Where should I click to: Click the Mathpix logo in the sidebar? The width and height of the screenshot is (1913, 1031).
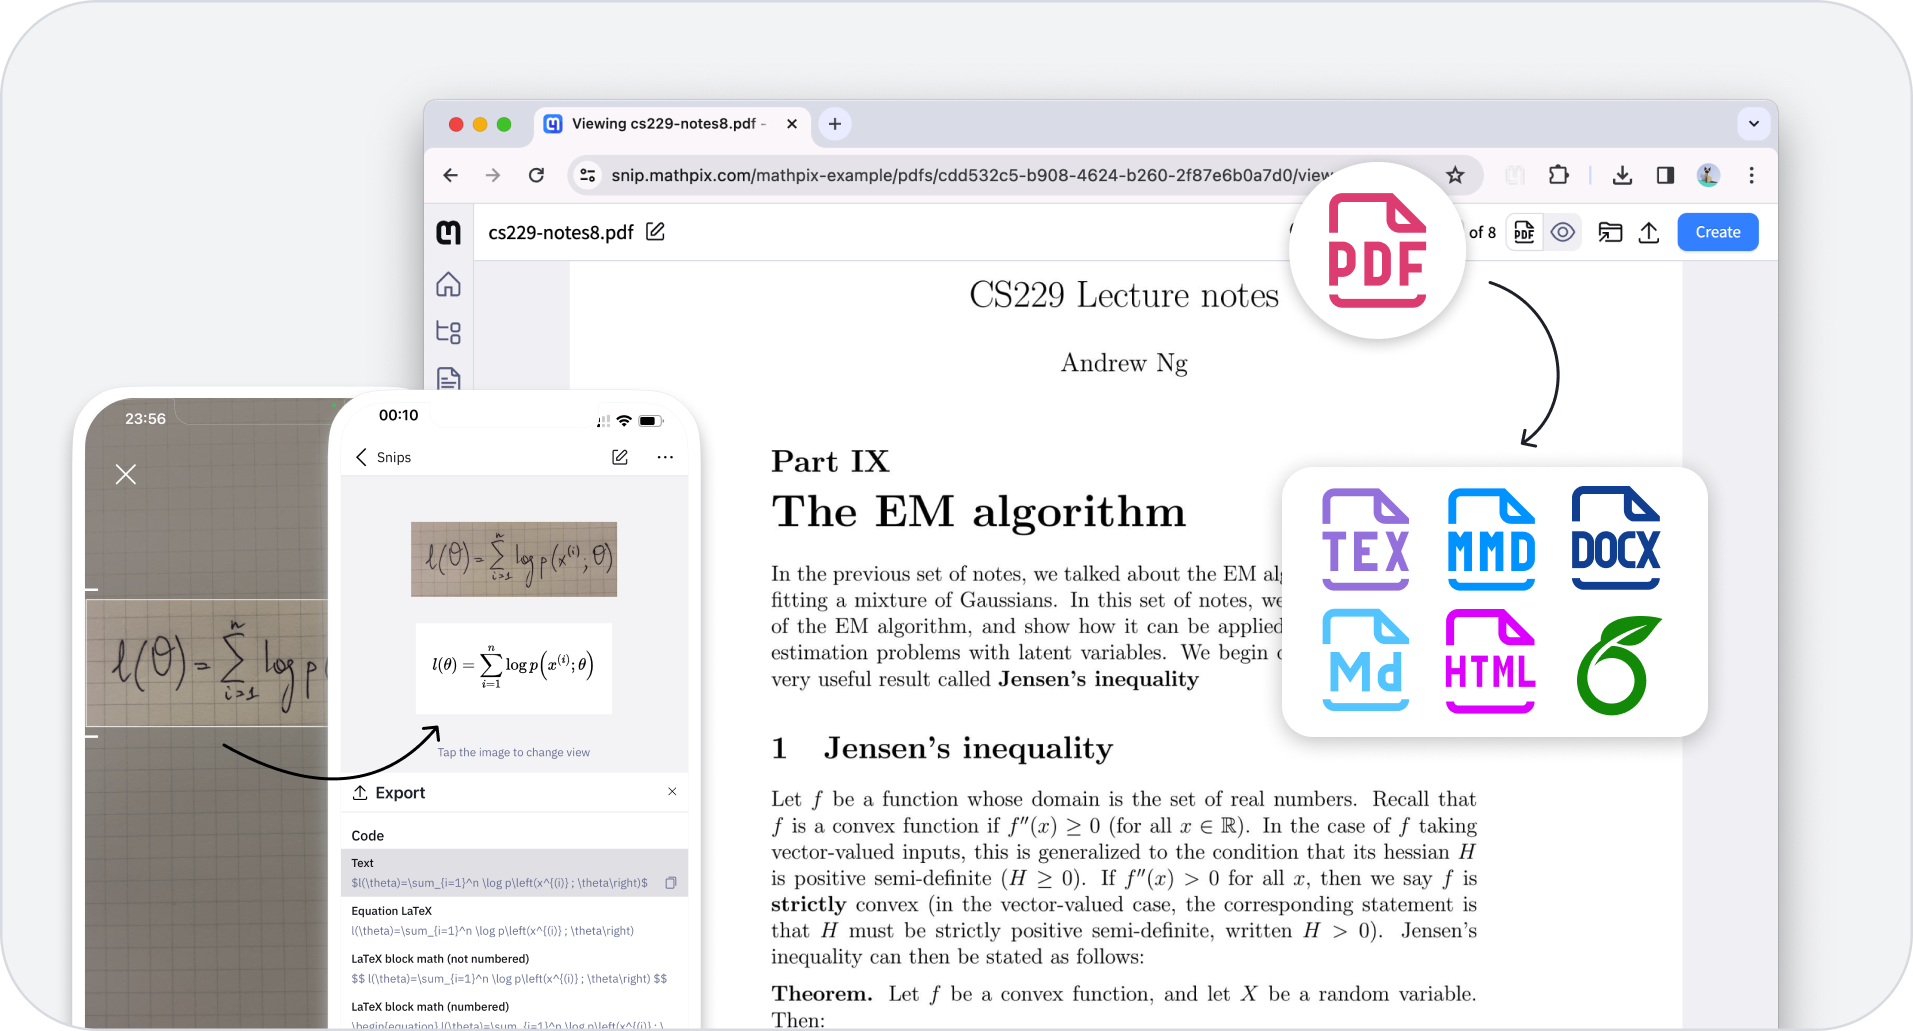point(448,232)
